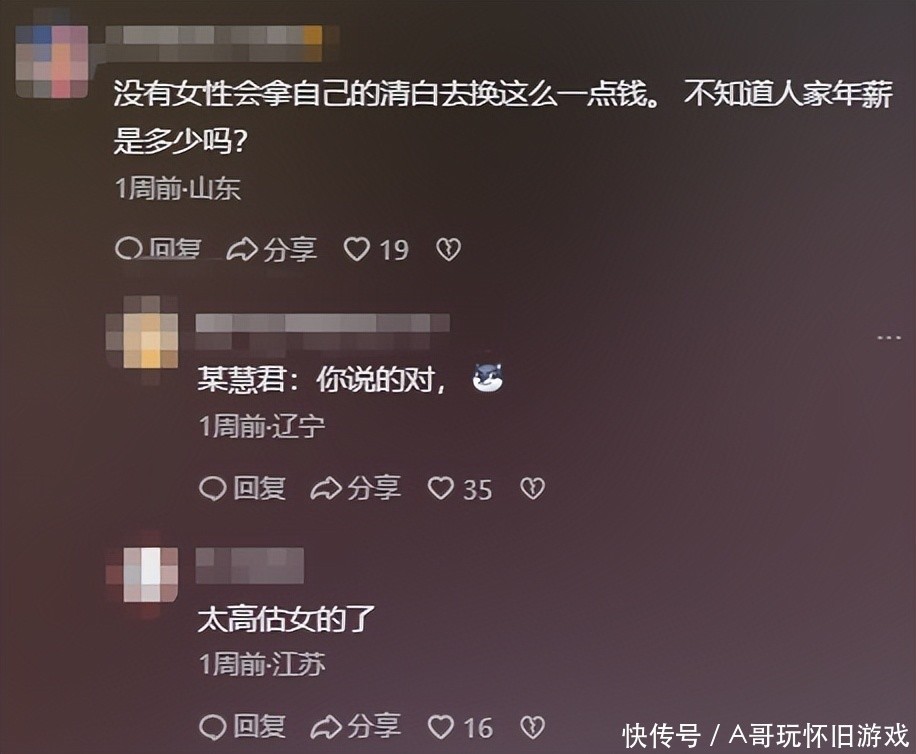Open the three-dots more options menu
Image resolution: width=916 pixels, height=754 pixels.
(889, 338)
